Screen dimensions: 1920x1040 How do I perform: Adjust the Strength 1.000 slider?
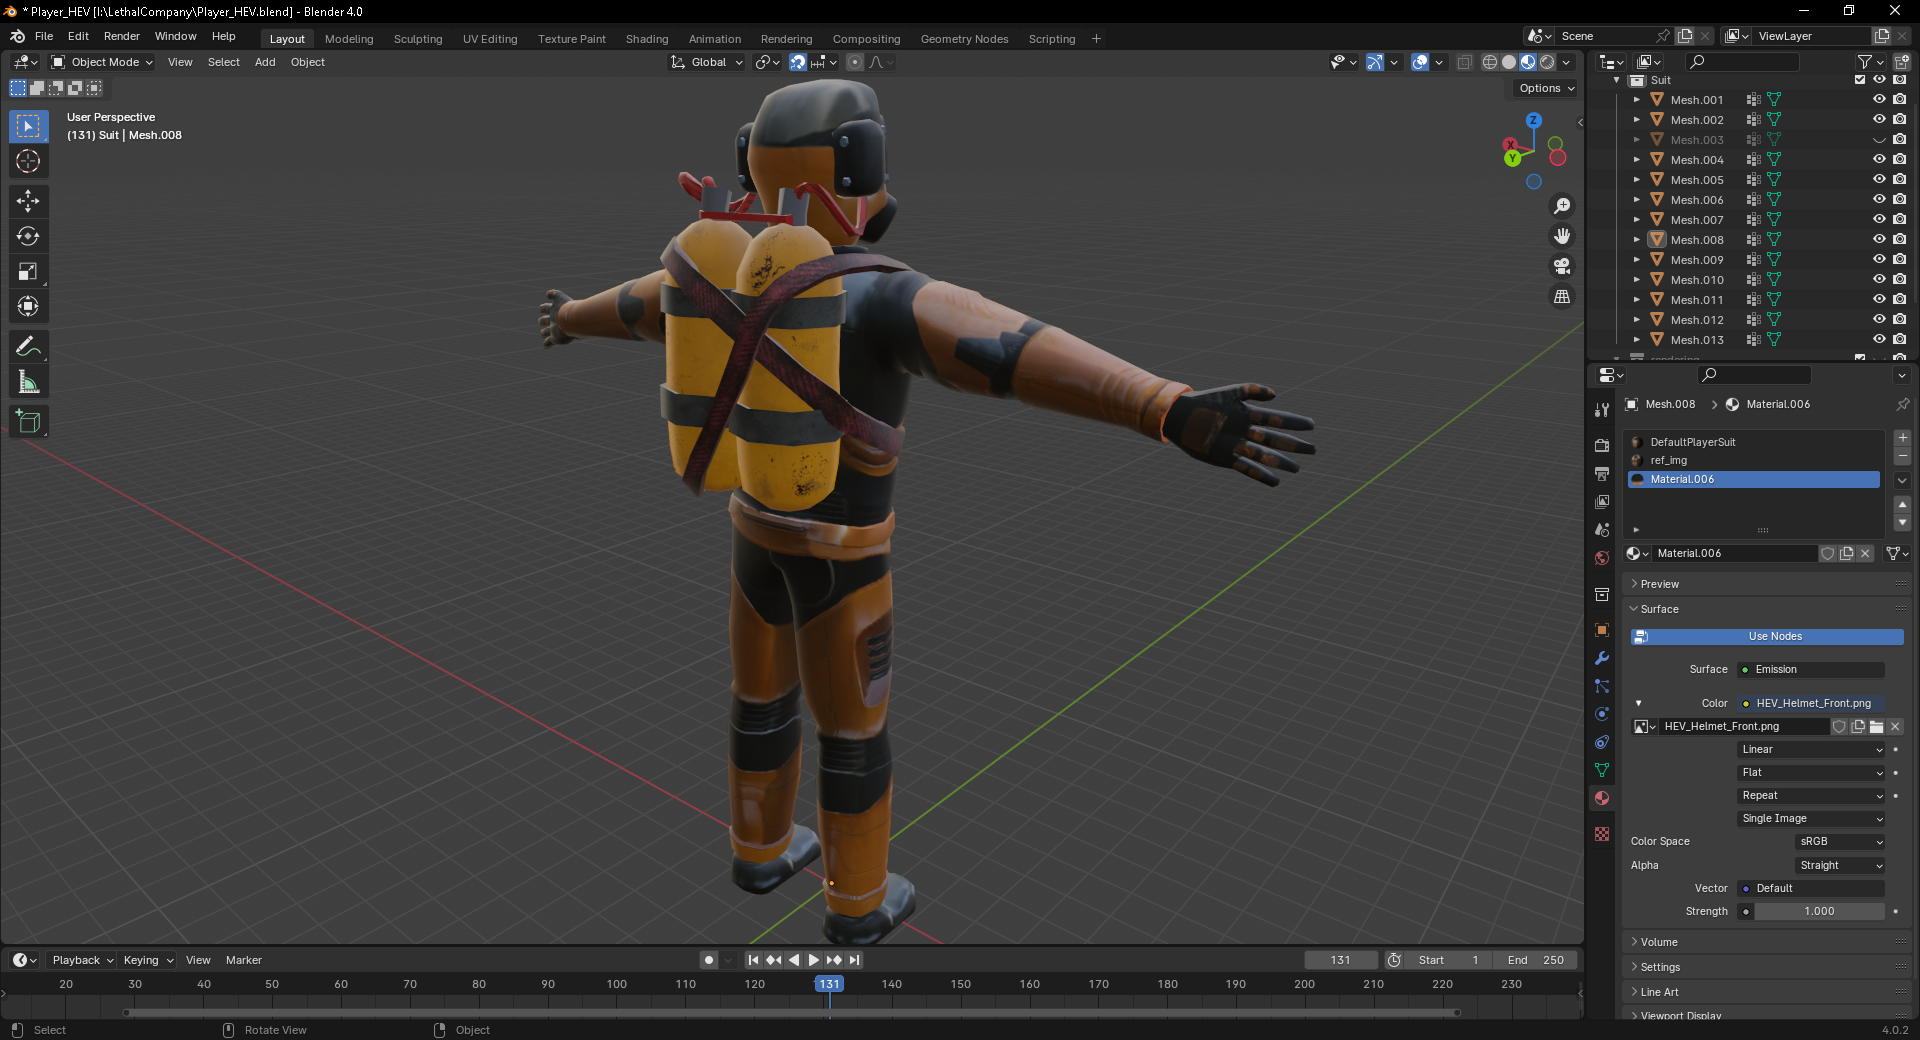[x=1819, y=912]
